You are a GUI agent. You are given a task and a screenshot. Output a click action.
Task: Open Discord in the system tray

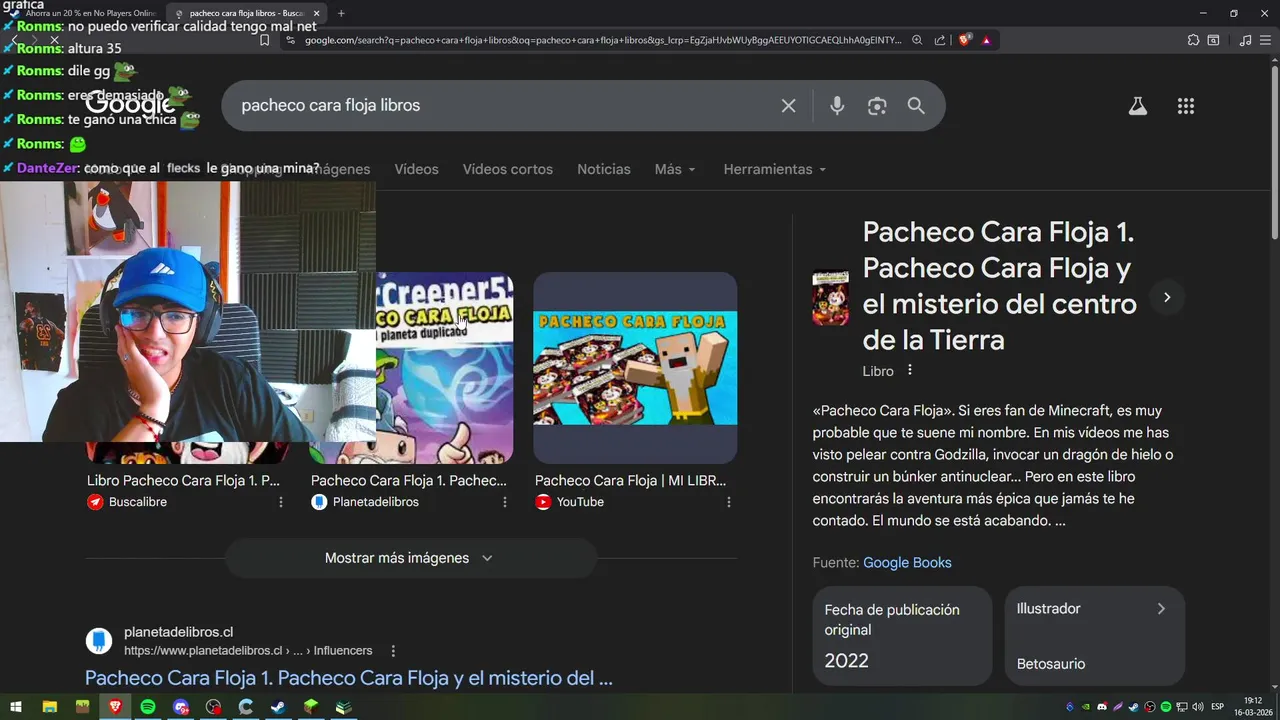(1102, 707)
